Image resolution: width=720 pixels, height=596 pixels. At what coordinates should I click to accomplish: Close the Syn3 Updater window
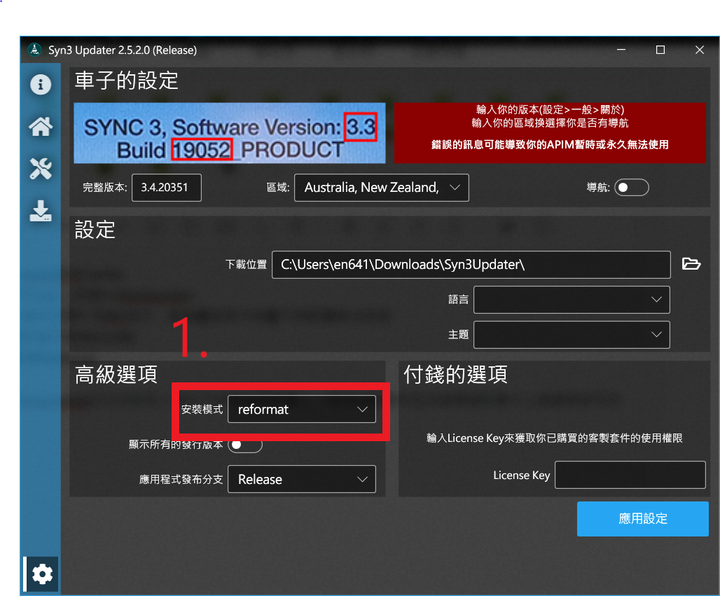click(699, 50)
